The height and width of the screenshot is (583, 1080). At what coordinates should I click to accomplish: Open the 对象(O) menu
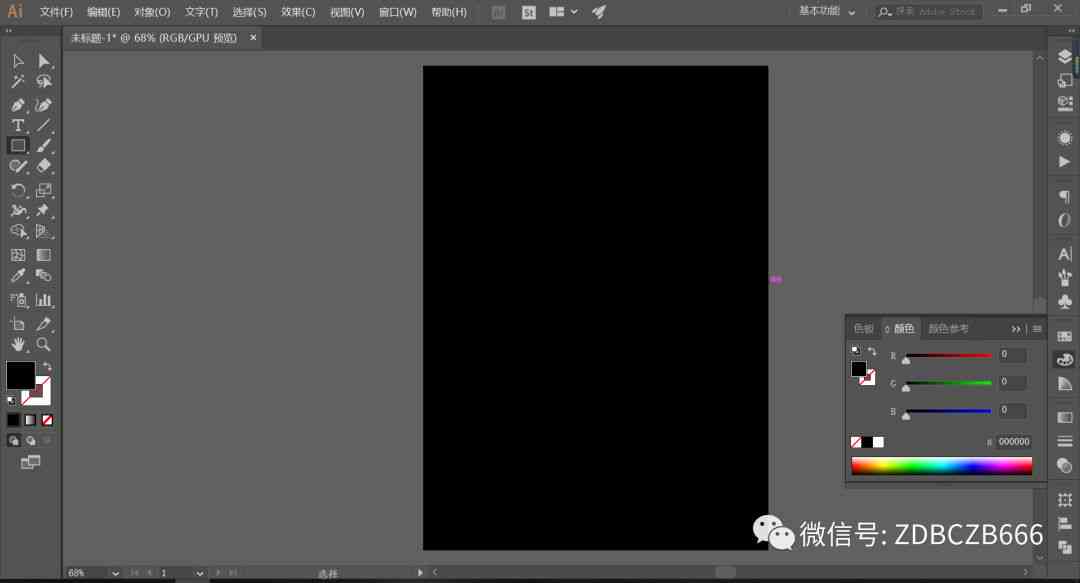152,12
